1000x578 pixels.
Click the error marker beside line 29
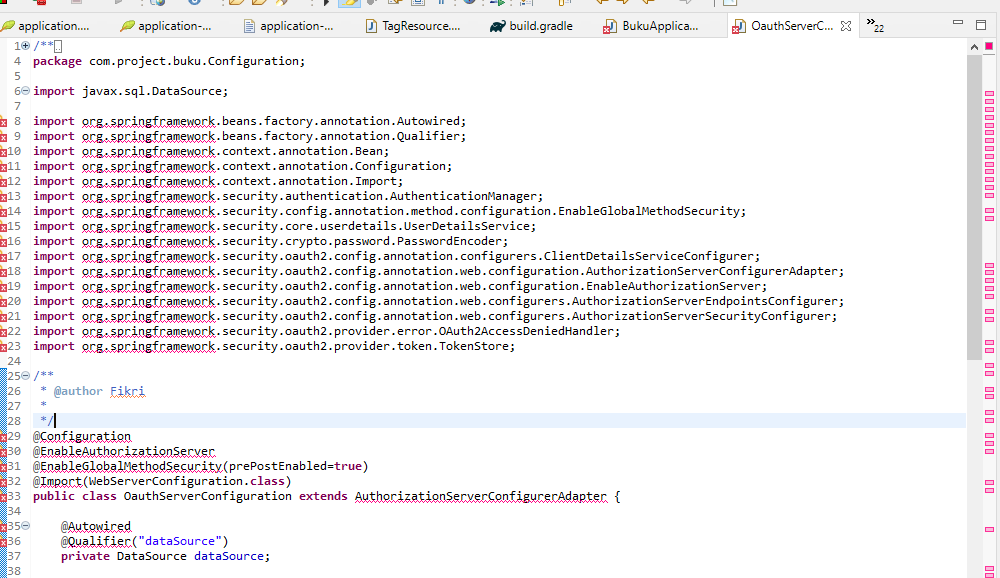4,436
